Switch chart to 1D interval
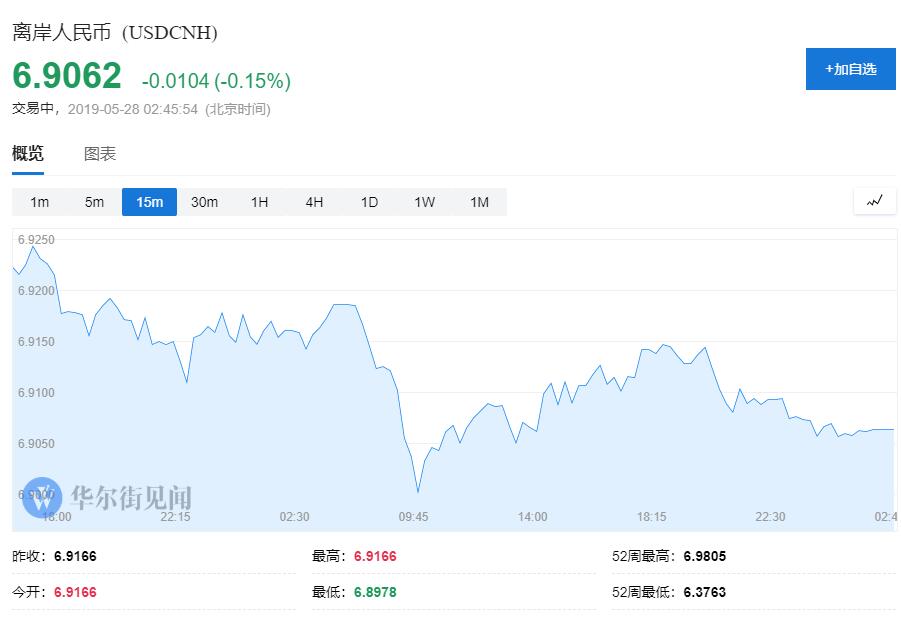 (x=369, y=202)
